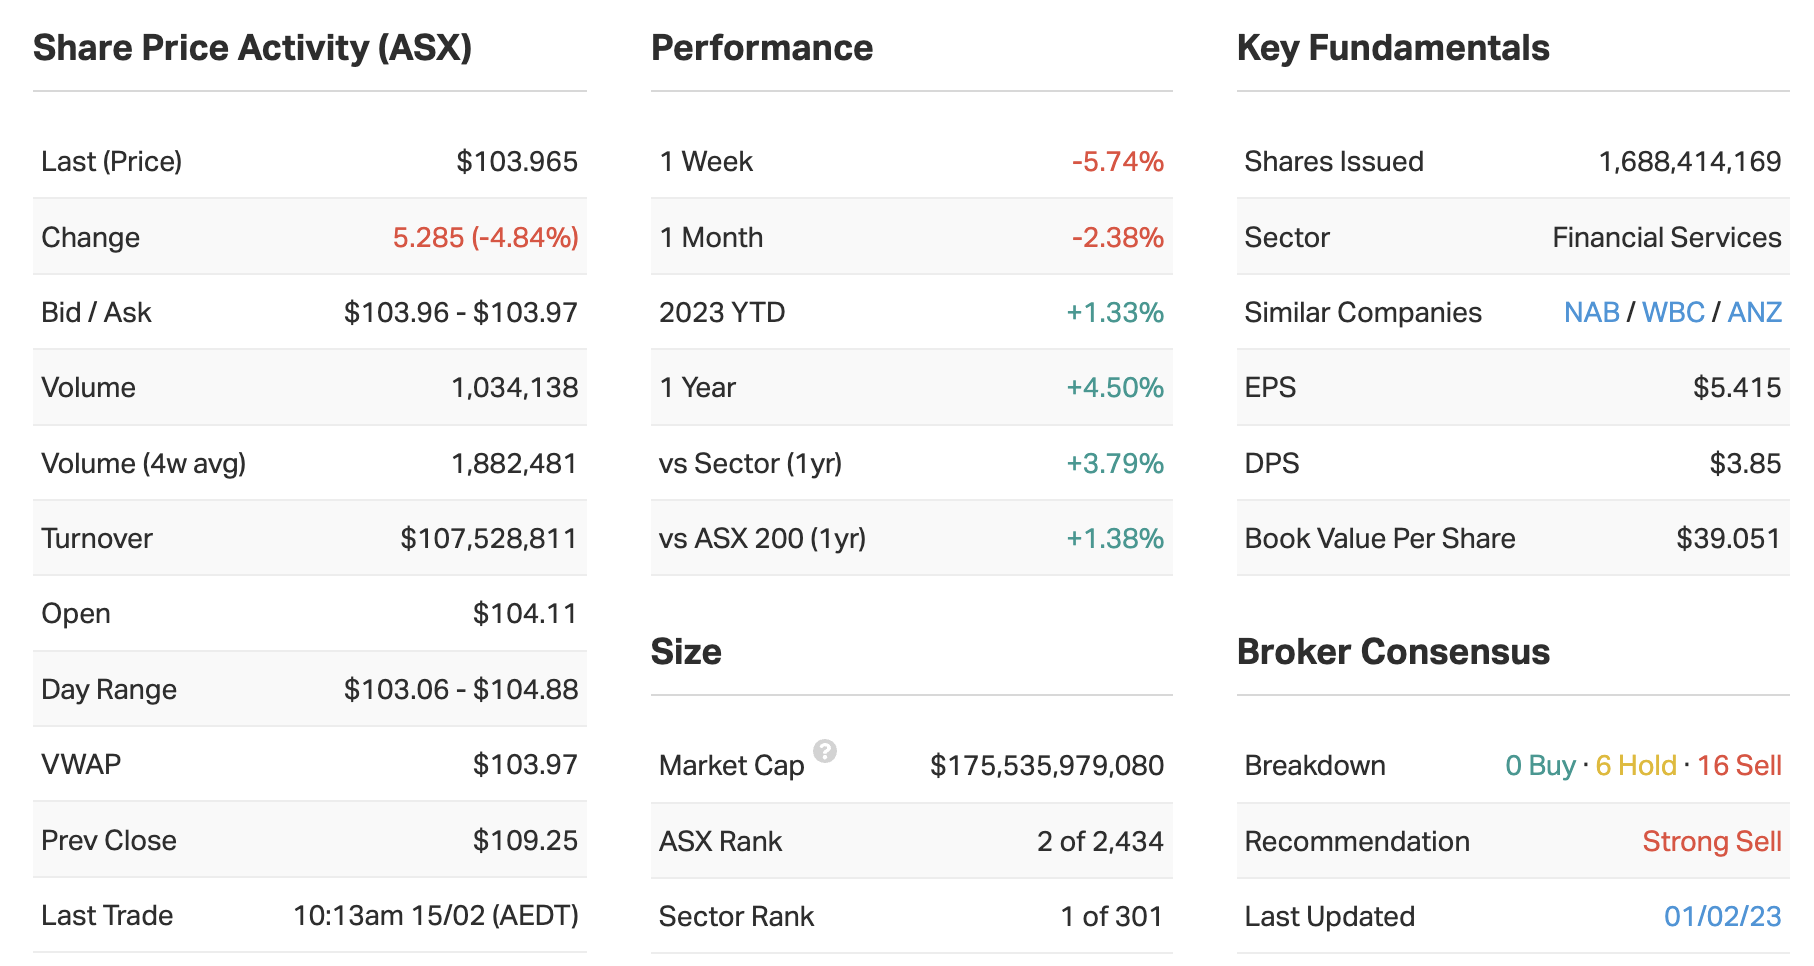1814x966 pixels.
Task: Click the Last (Price) value $103.965
Action: point(517,161)
